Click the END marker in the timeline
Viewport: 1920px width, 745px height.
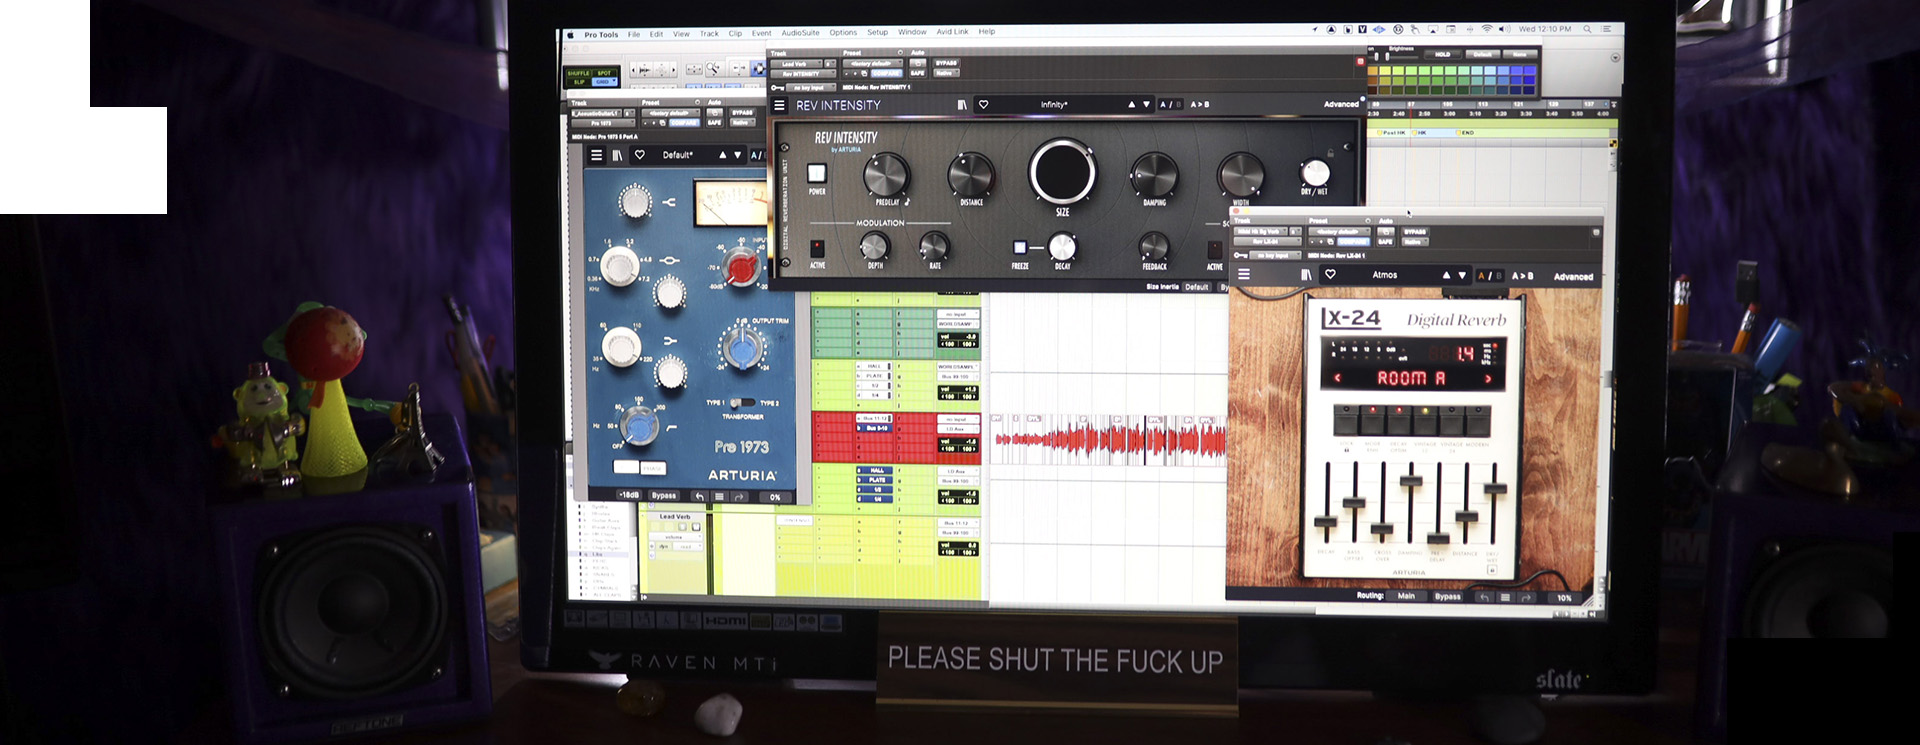(x=1465, y=133)
